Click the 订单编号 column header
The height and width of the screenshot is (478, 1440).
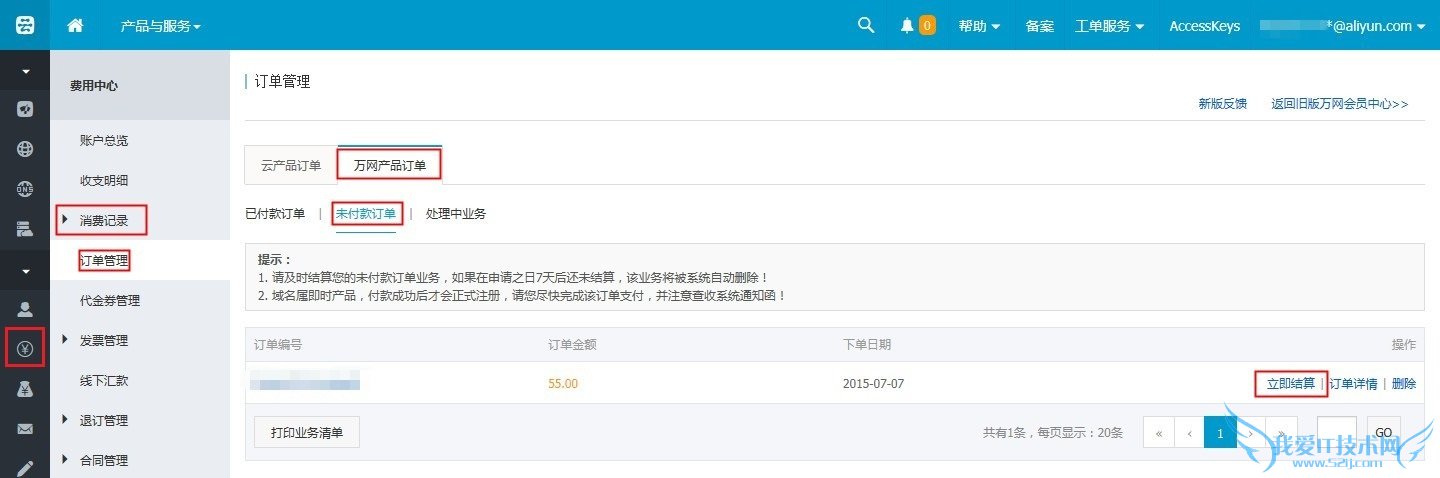coord(278,345)
